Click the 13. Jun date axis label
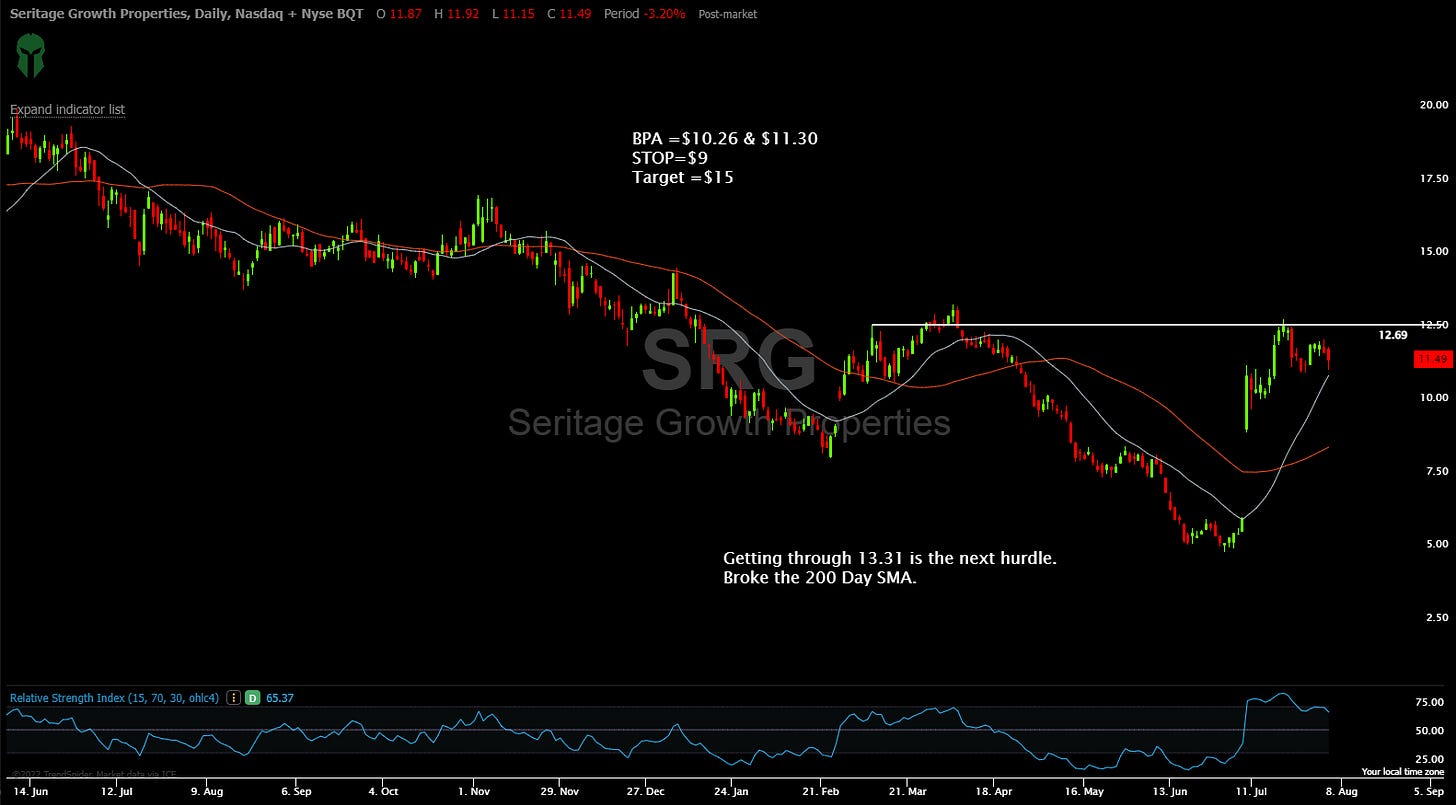1456x805 pixels. click(x=1170, y=791)
